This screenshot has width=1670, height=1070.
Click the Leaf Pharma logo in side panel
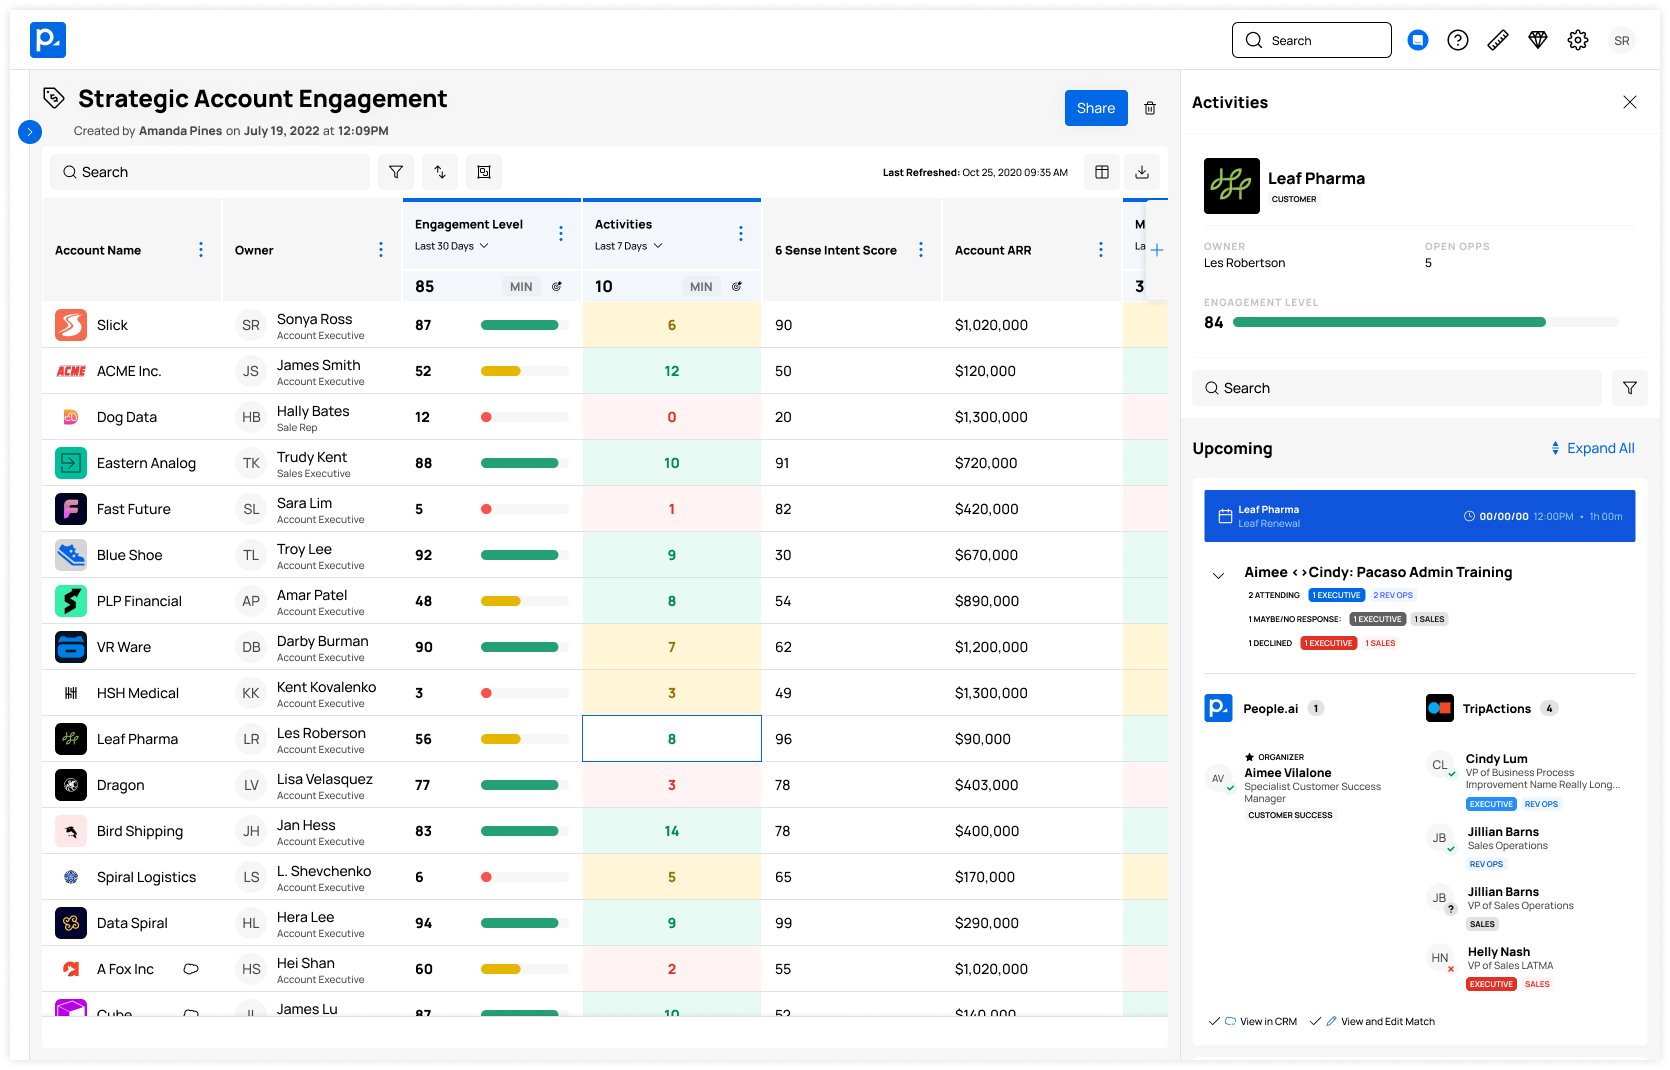click(x=1232, y=186)
